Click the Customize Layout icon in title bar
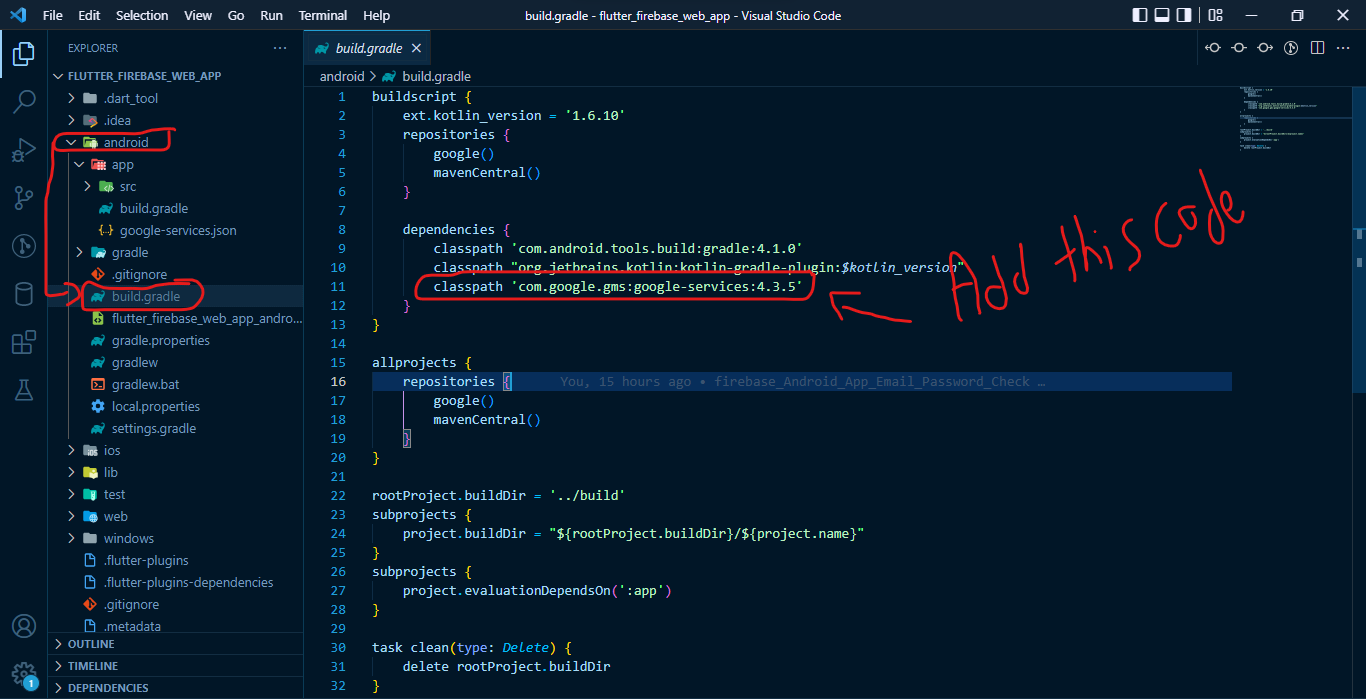The image size is (1366, 699). point(1215,15)
